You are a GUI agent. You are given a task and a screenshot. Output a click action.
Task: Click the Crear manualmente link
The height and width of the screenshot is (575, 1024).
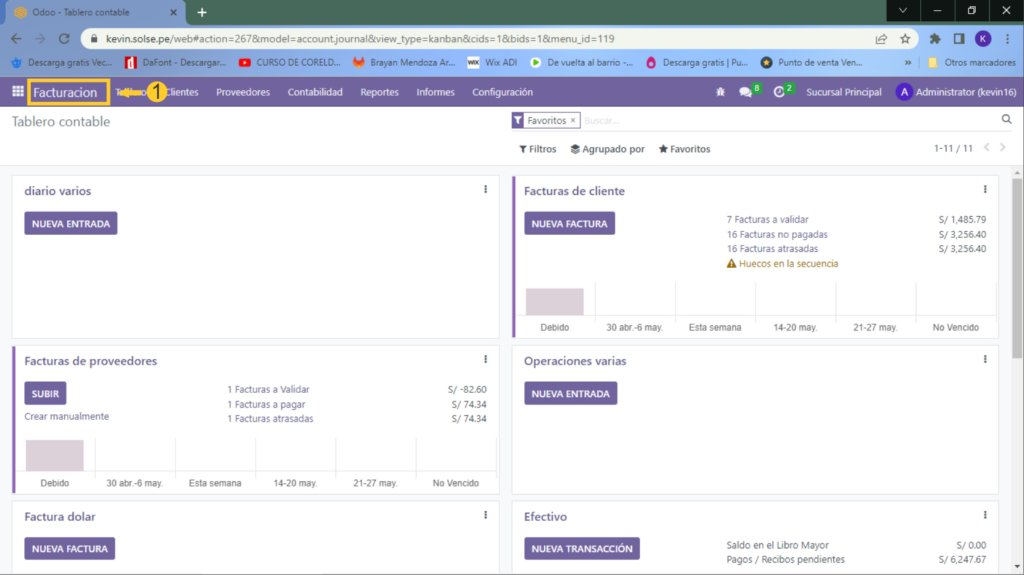coord(67,416)
